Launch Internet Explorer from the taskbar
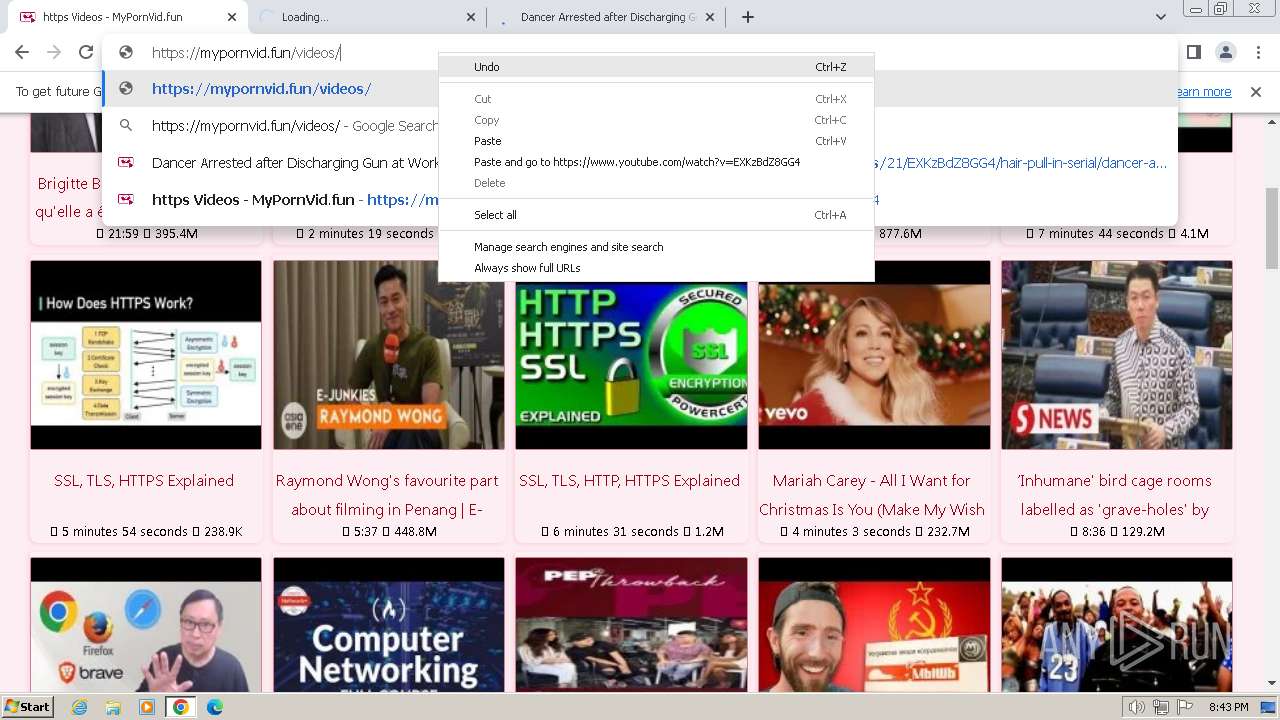Viewport: 1280px width, 720px height. (79, 707)
